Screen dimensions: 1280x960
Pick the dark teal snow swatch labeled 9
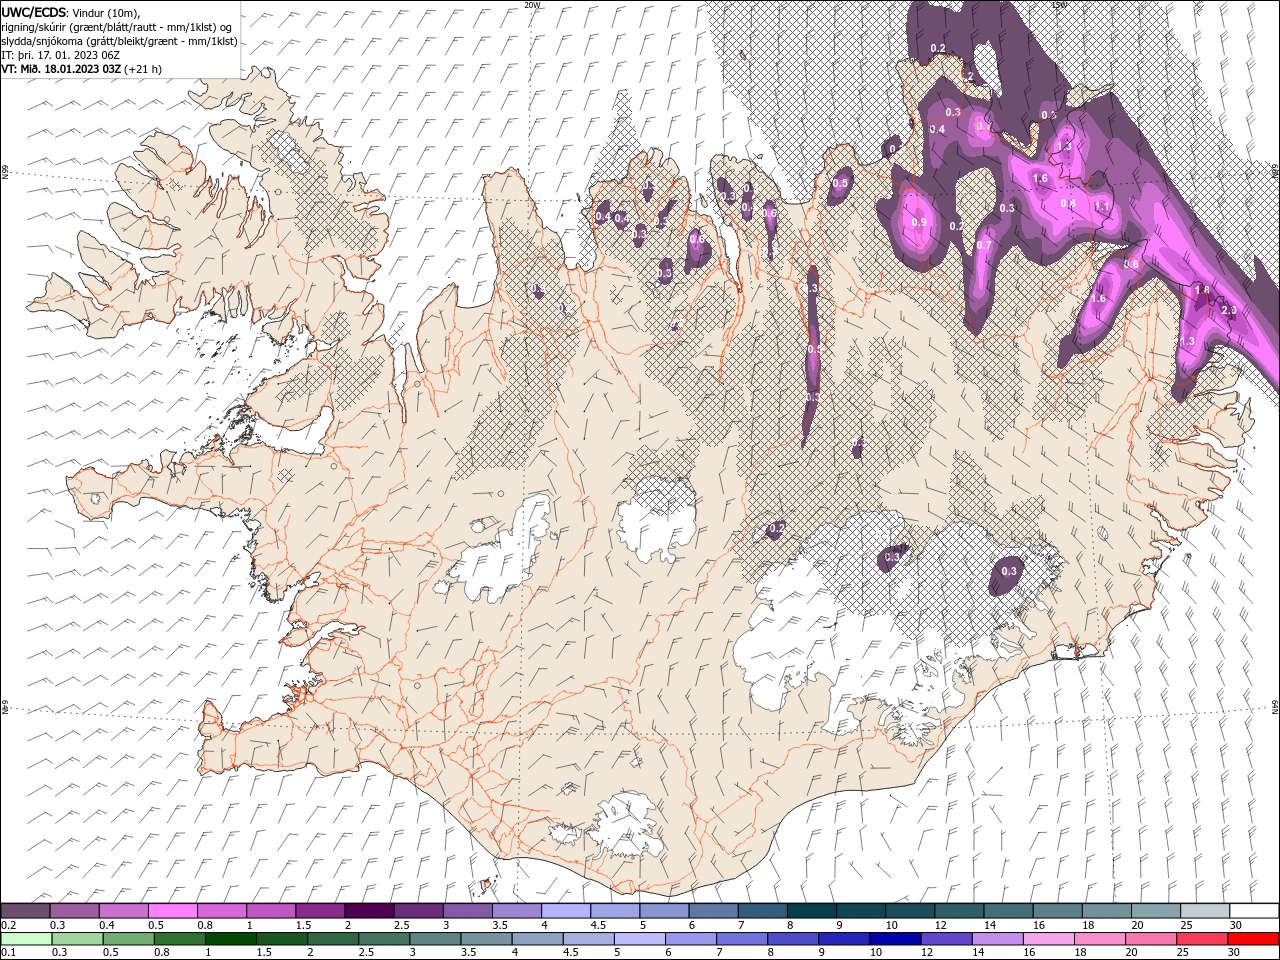pos(861,911)
